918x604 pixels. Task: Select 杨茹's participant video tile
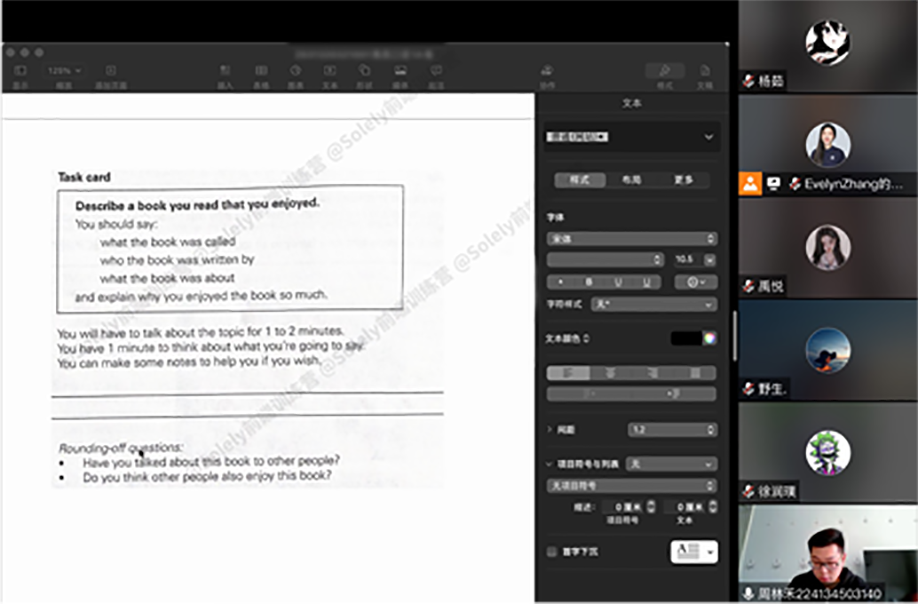click(x=828, y=46)
